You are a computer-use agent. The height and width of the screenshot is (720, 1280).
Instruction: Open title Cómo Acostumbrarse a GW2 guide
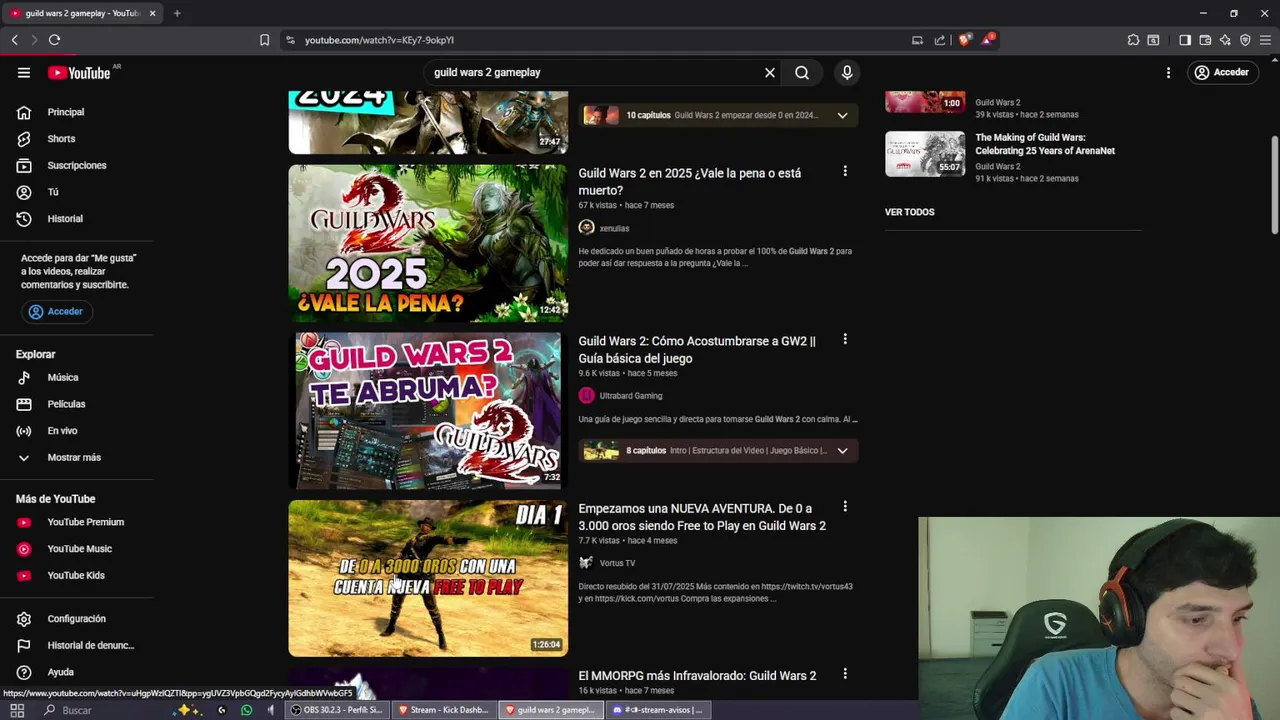tap(697, 350)
